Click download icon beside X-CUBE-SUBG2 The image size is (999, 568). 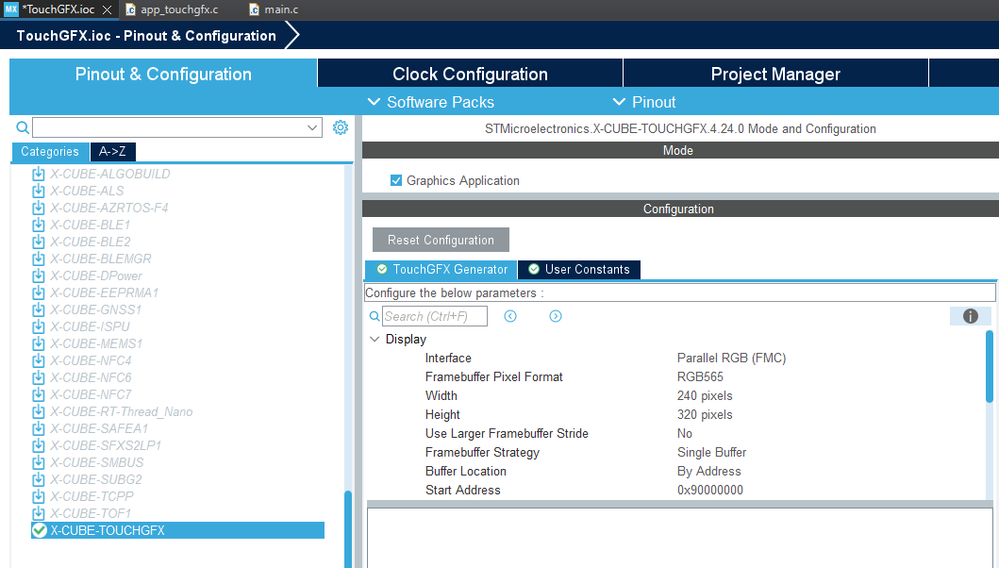(x=38, y=479)
